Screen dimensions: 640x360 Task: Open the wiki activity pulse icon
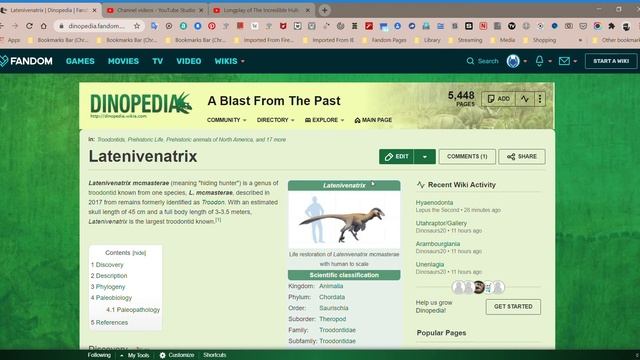(x=524, y=99)
